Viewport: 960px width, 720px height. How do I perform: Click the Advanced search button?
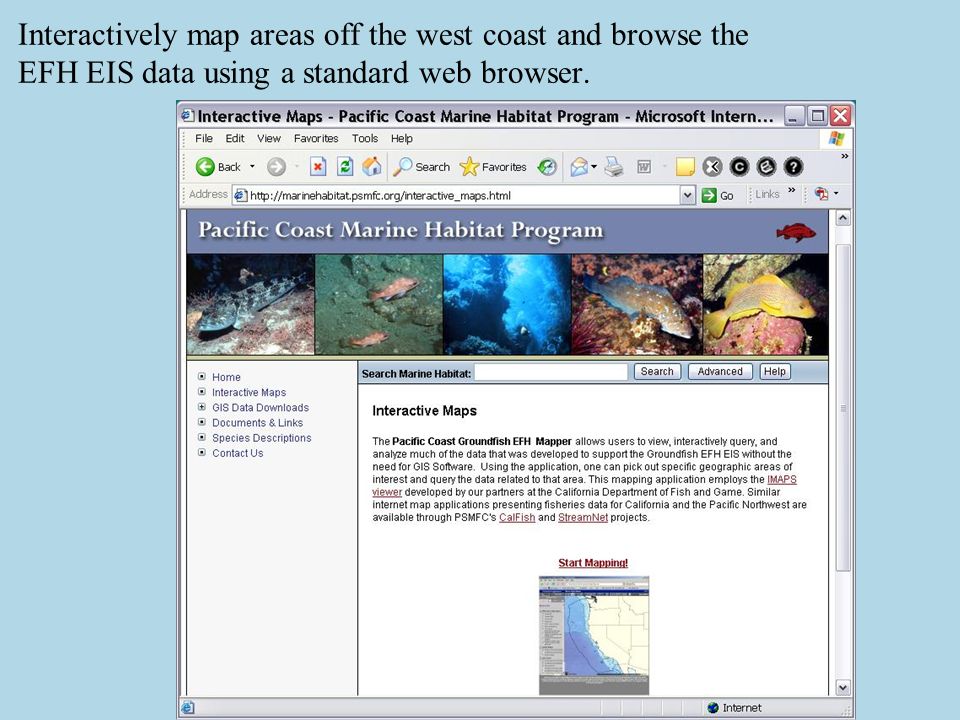[720, 372]
